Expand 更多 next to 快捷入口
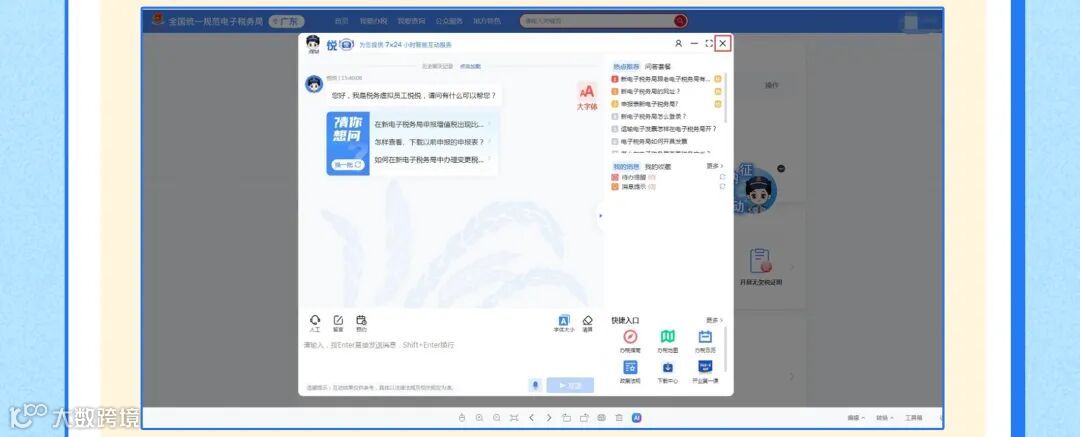The image size is (1080, 437). 714,321
